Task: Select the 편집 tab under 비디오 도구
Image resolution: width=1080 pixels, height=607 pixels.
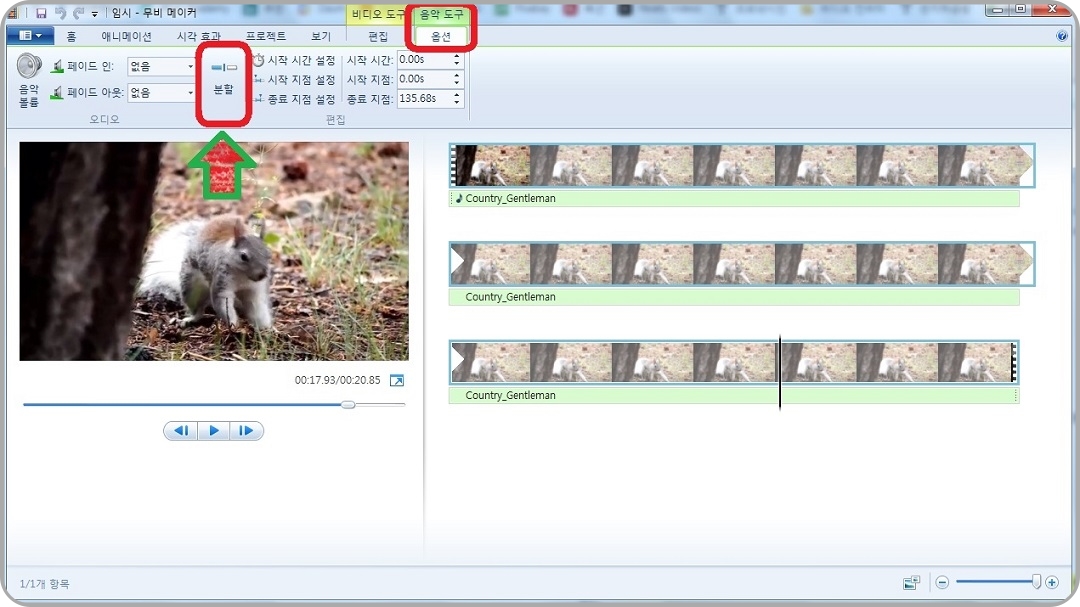Action: [378, 36]
